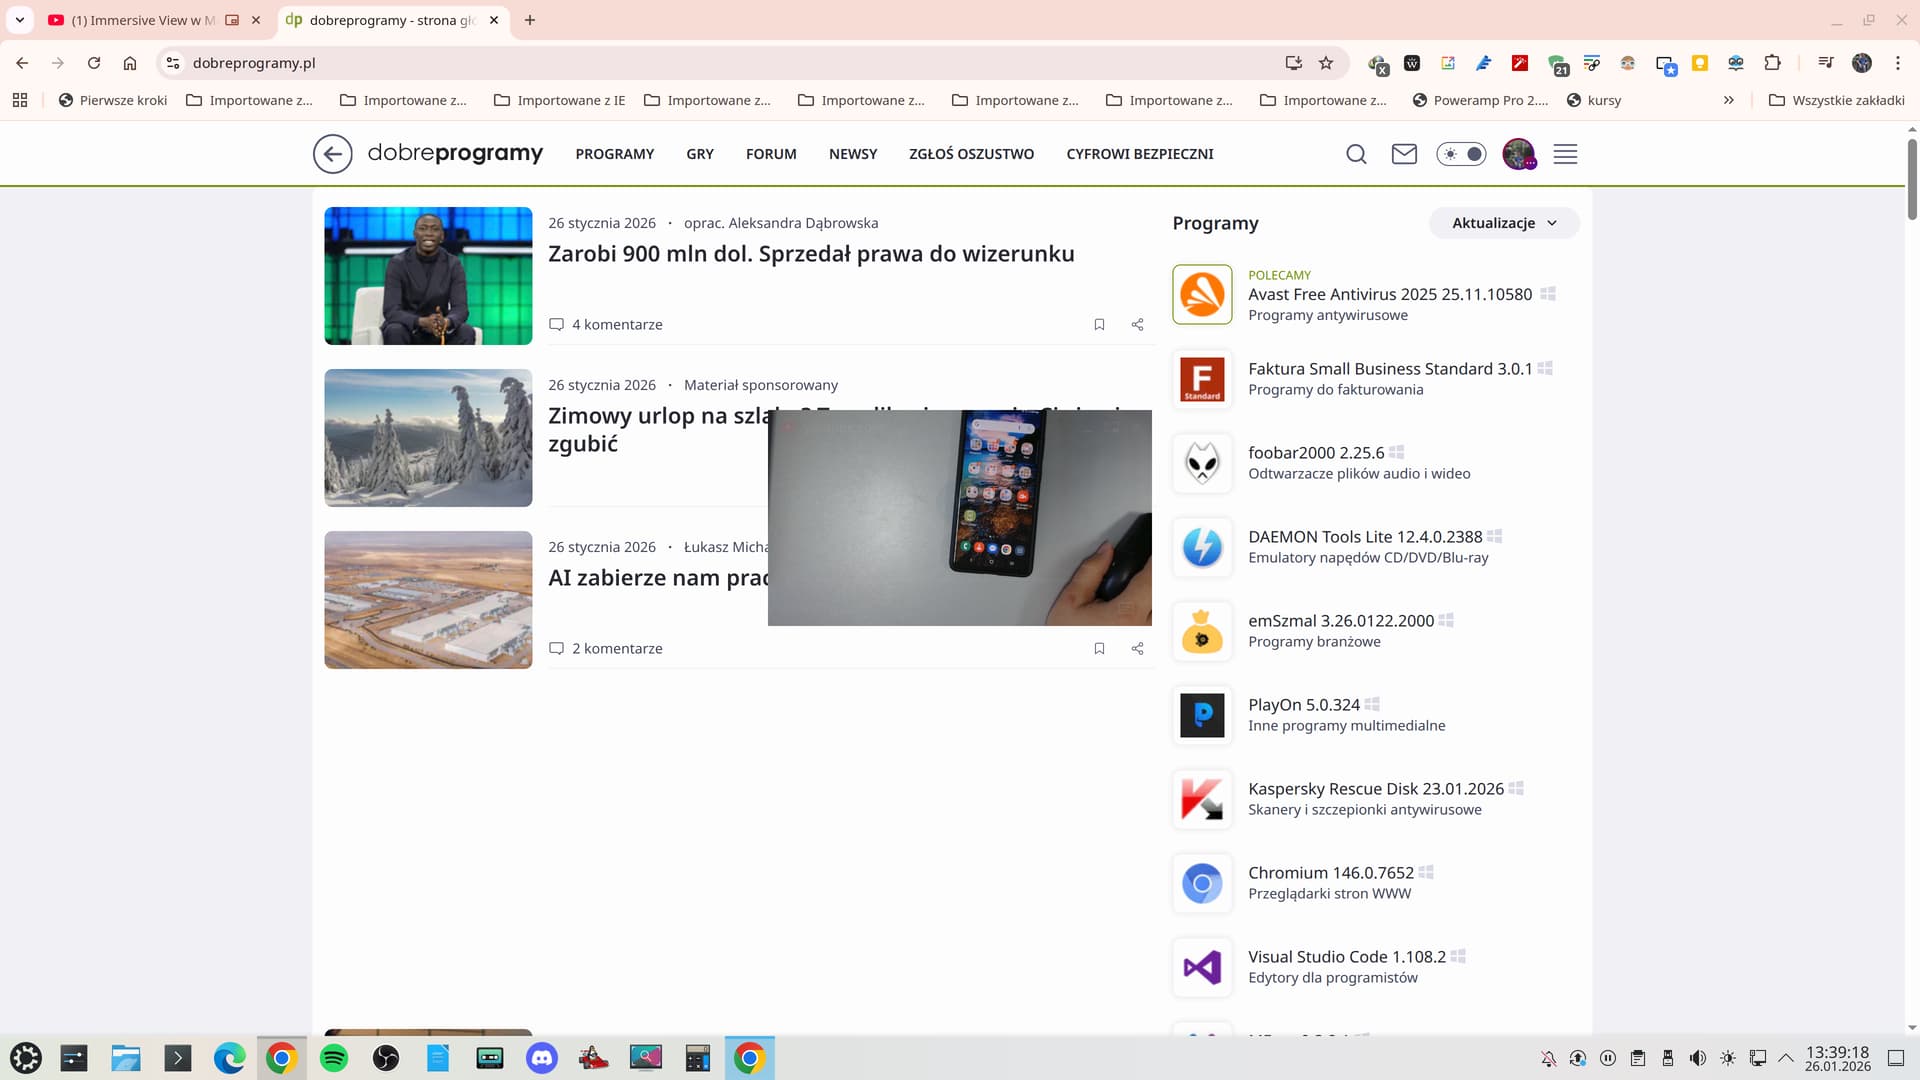Image resolution: width=1920 pixels, height=1080 pixels.
Task: Bookmark the article about 900 mln dol.
Action: (1099, 324)
